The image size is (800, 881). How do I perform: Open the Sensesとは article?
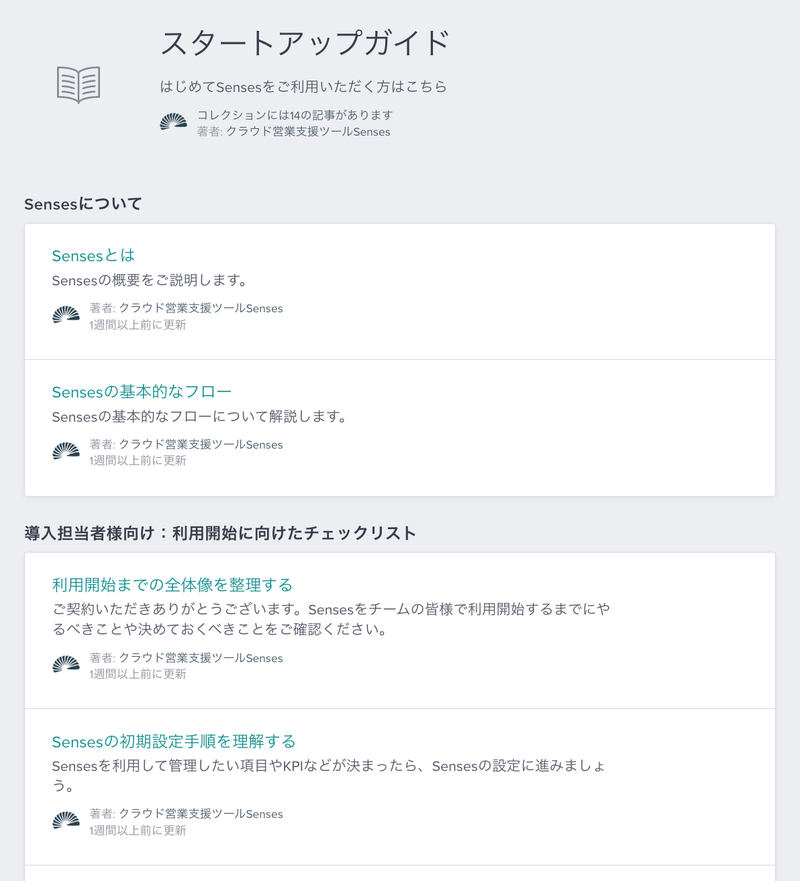(x=93, y=256)
